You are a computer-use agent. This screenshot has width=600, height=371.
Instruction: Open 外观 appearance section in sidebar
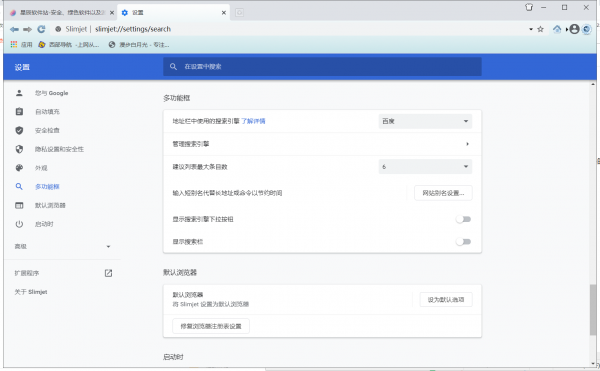click(x=41, y=168)
